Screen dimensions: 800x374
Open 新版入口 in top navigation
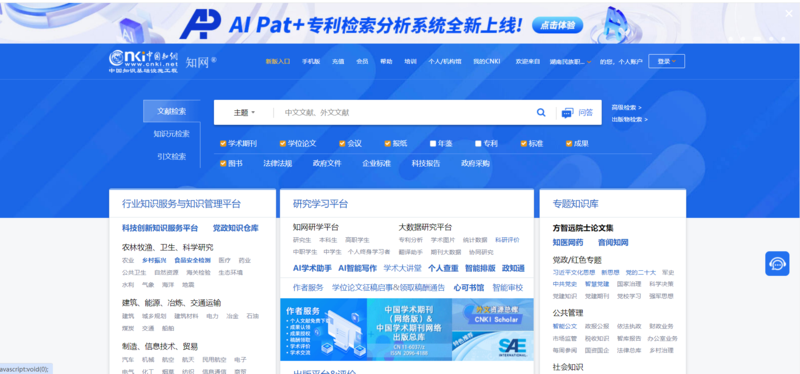278,61
